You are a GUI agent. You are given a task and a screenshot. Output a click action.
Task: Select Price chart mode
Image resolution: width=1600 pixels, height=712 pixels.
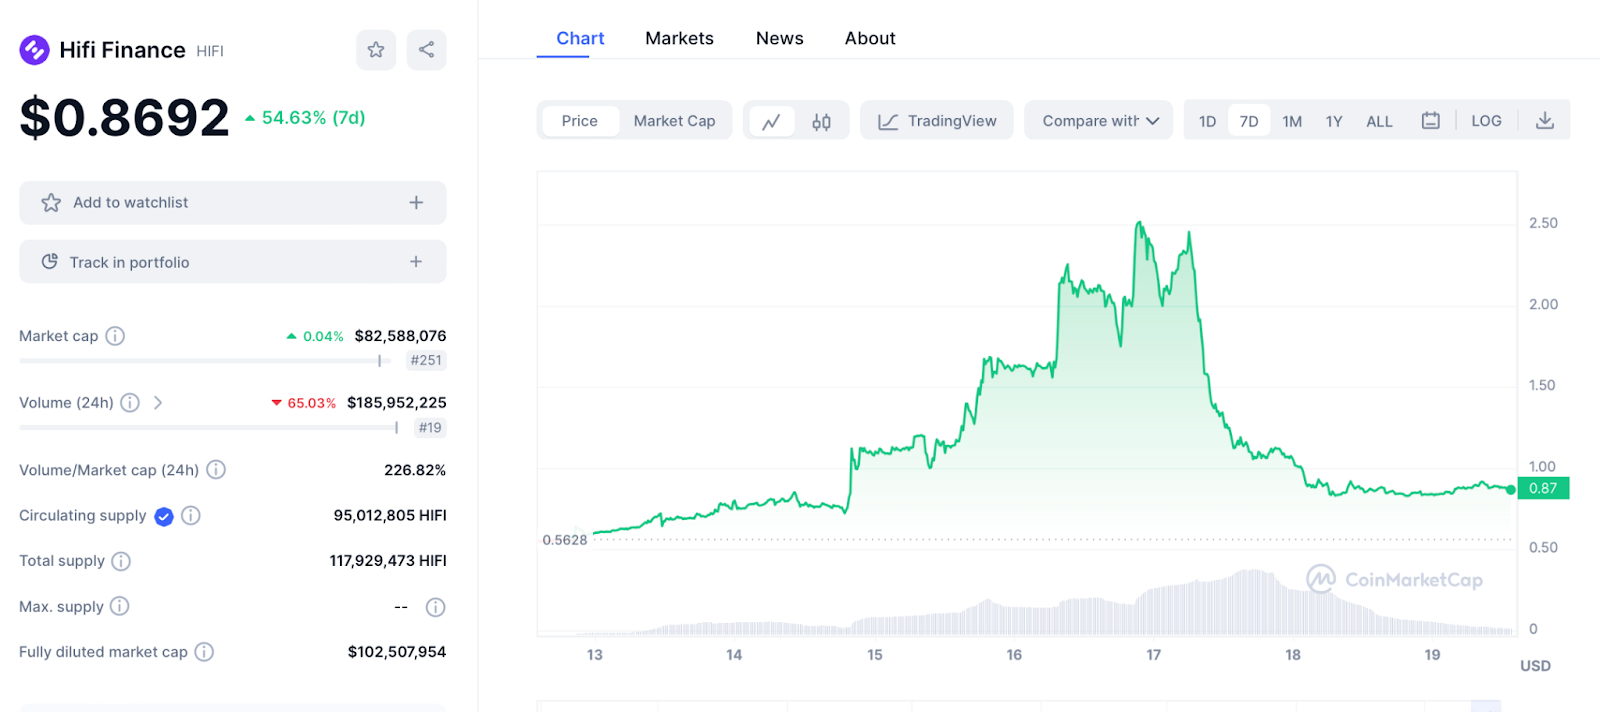point(580,121)
